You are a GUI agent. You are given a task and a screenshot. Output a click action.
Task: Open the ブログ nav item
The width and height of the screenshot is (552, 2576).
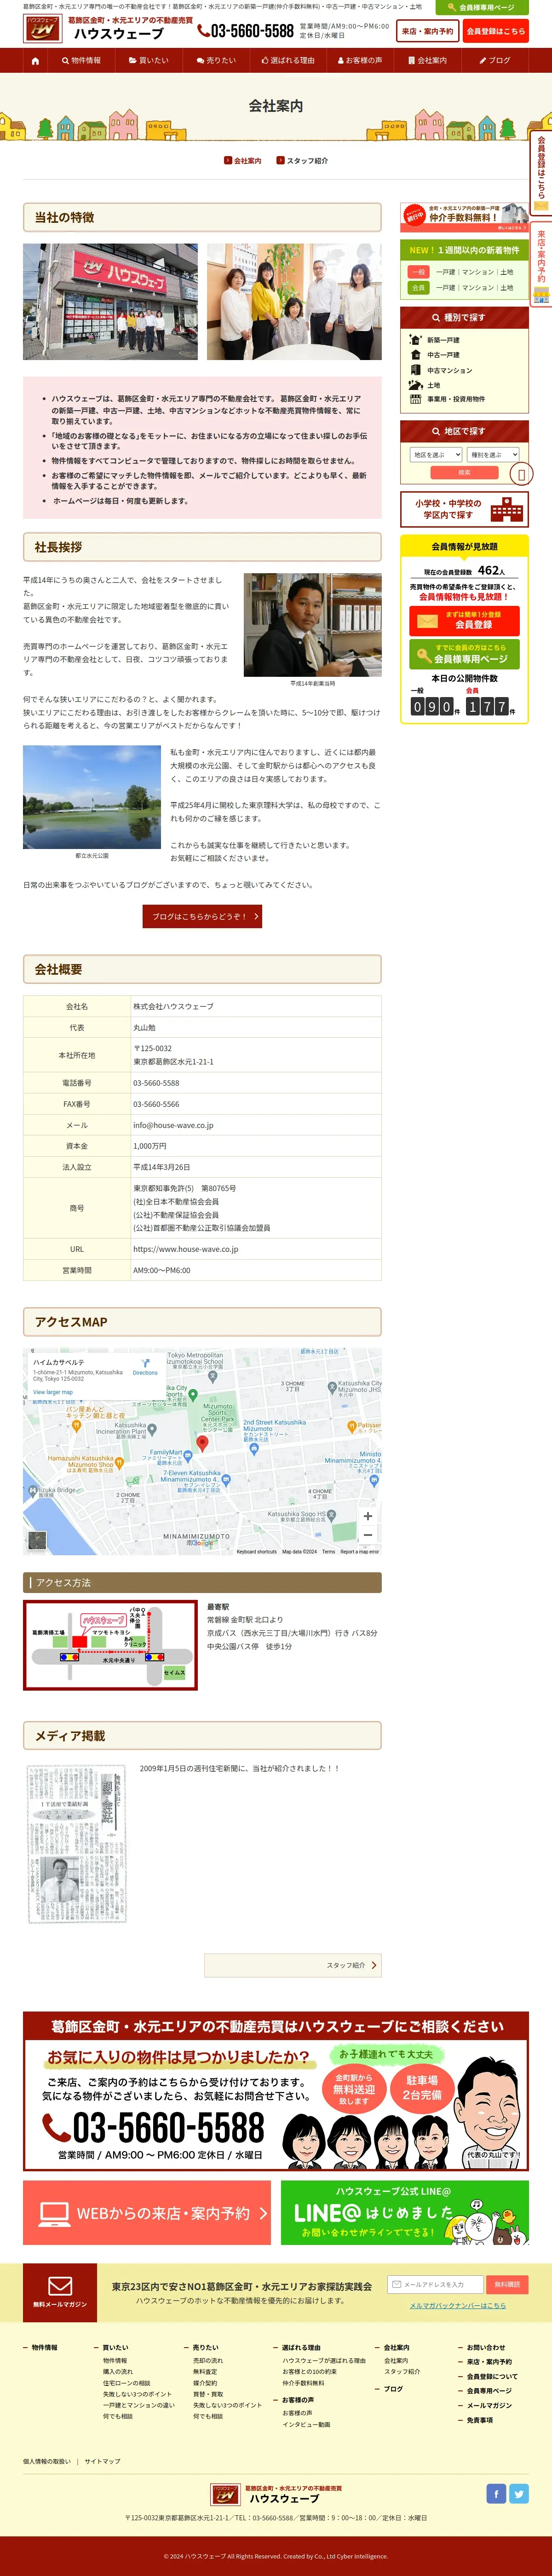tap(495, 60)
